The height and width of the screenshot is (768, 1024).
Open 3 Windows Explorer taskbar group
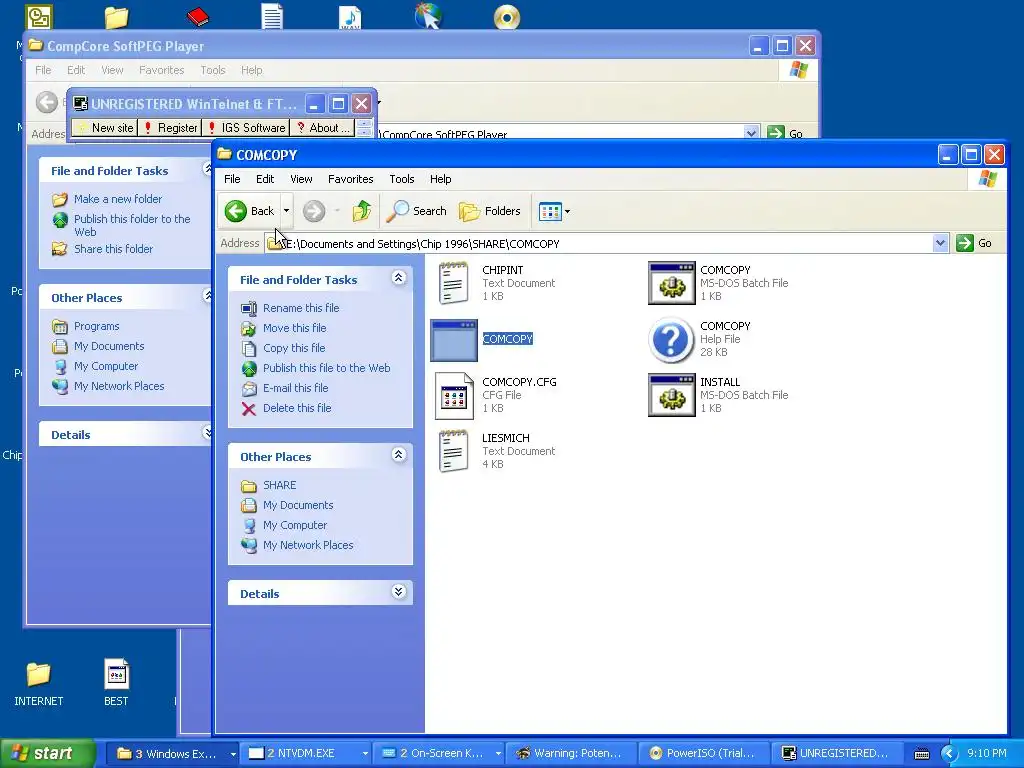[174, 754]
